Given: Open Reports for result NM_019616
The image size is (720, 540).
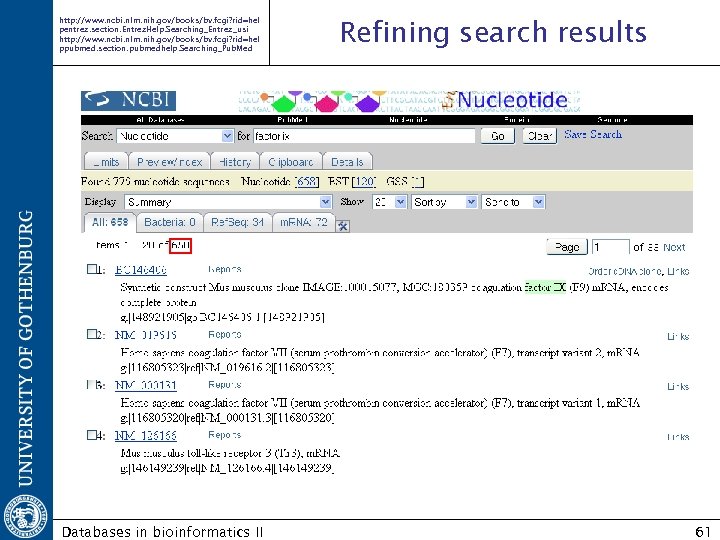Looking at the screenshot, I should [225, 335].
